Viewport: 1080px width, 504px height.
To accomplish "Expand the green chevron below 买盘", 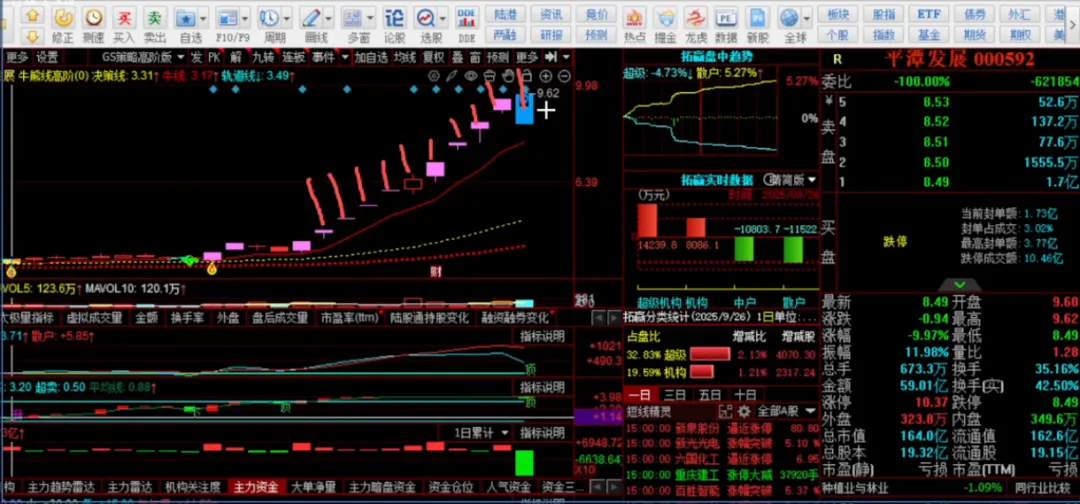I will (x=959, y=284).
